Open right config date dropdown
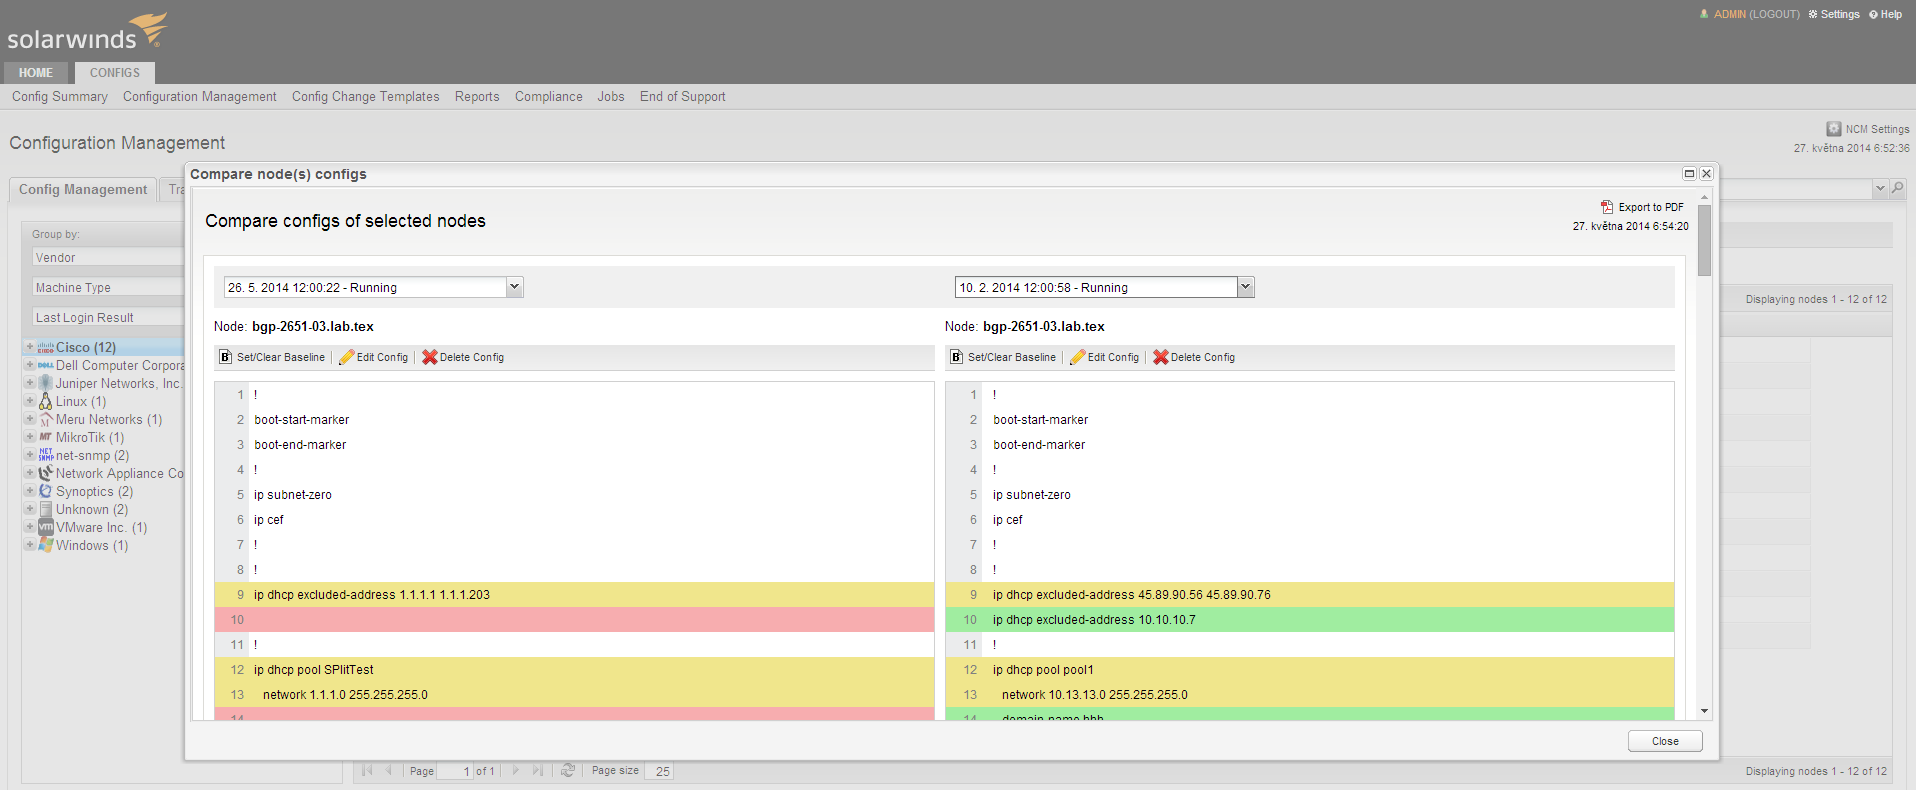Viewport: 1916px width, 790px height. pyautogui.click(x=1245, y=287)
